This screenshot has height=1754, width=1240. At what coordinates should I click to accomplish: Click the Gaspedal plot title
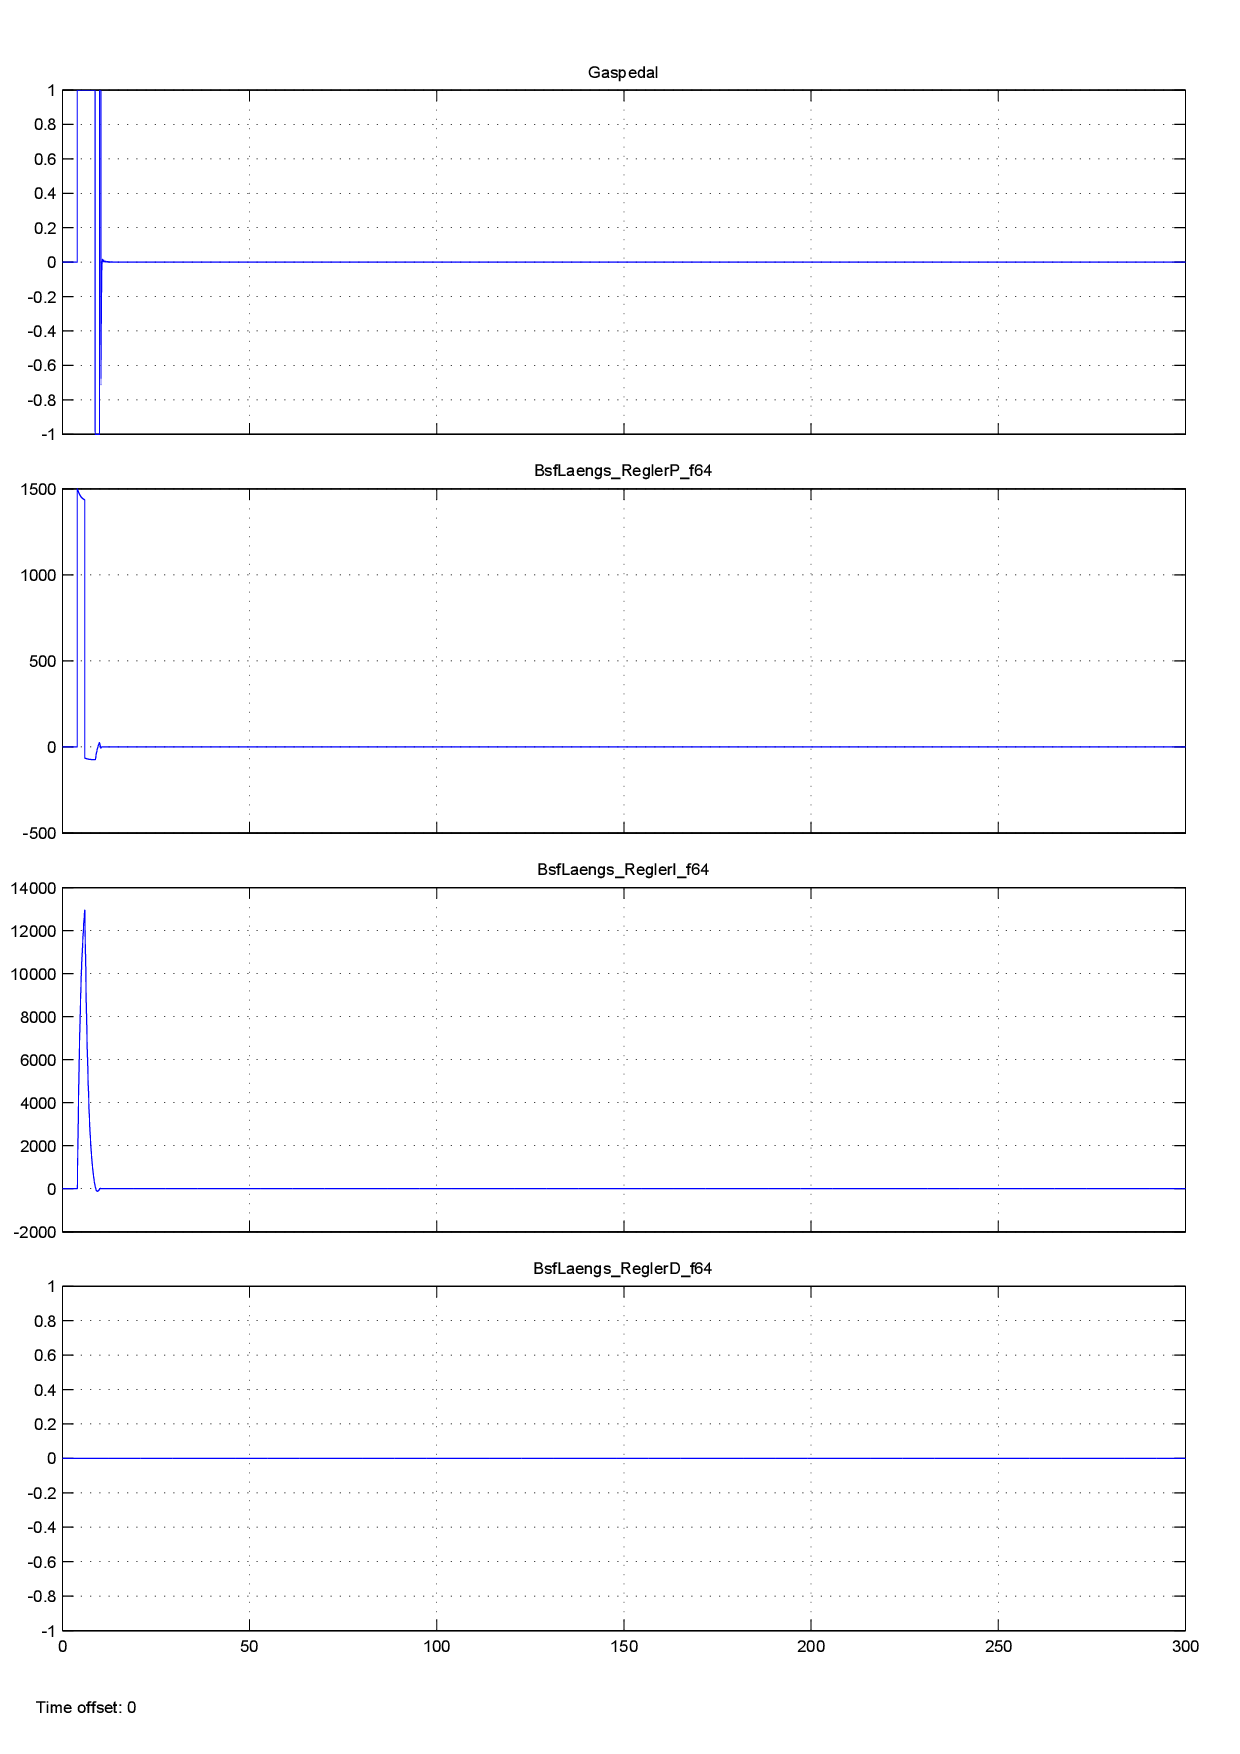(x=622, y=73)
